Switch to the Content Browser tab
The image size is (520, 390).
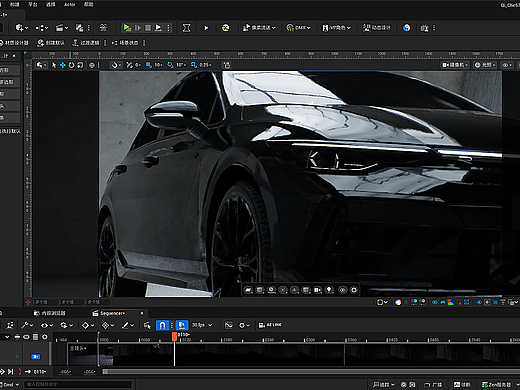click(x=50, y=313)
